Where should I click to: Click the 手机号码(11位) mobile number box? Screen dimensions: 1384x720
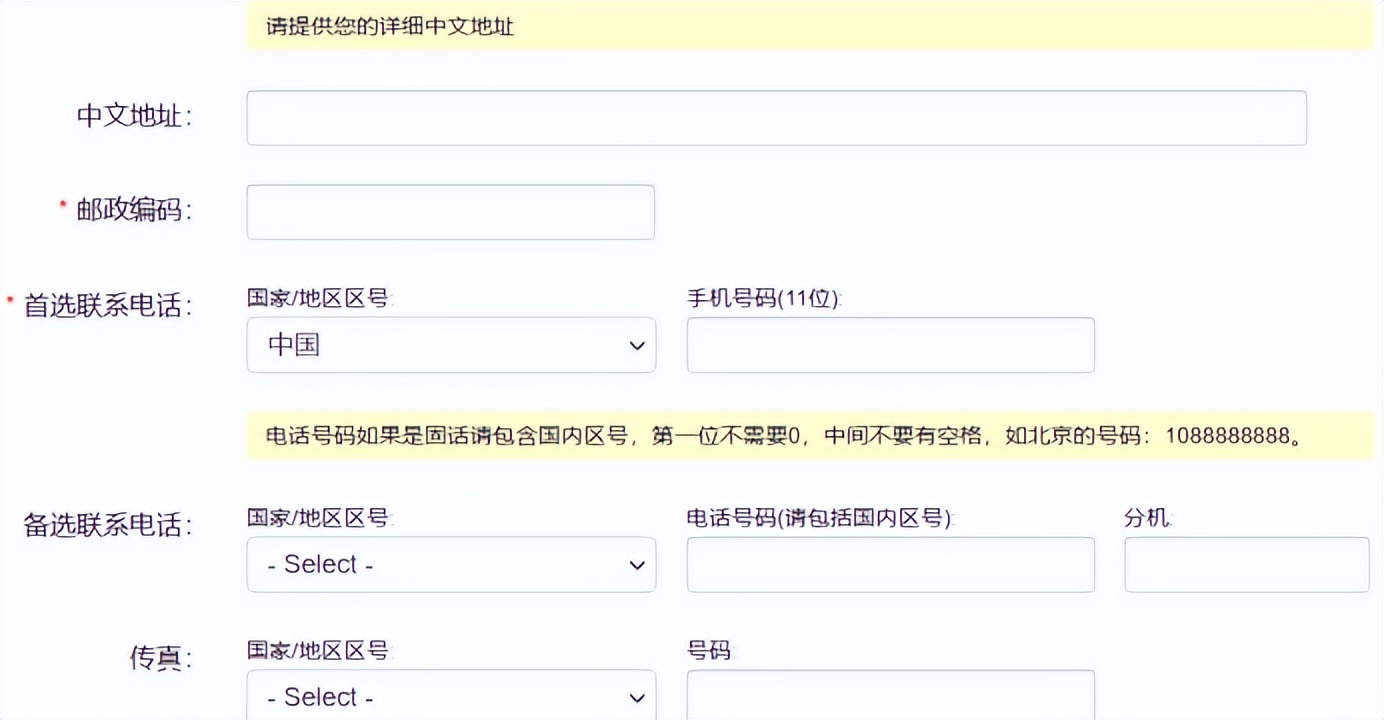point(889,344)
